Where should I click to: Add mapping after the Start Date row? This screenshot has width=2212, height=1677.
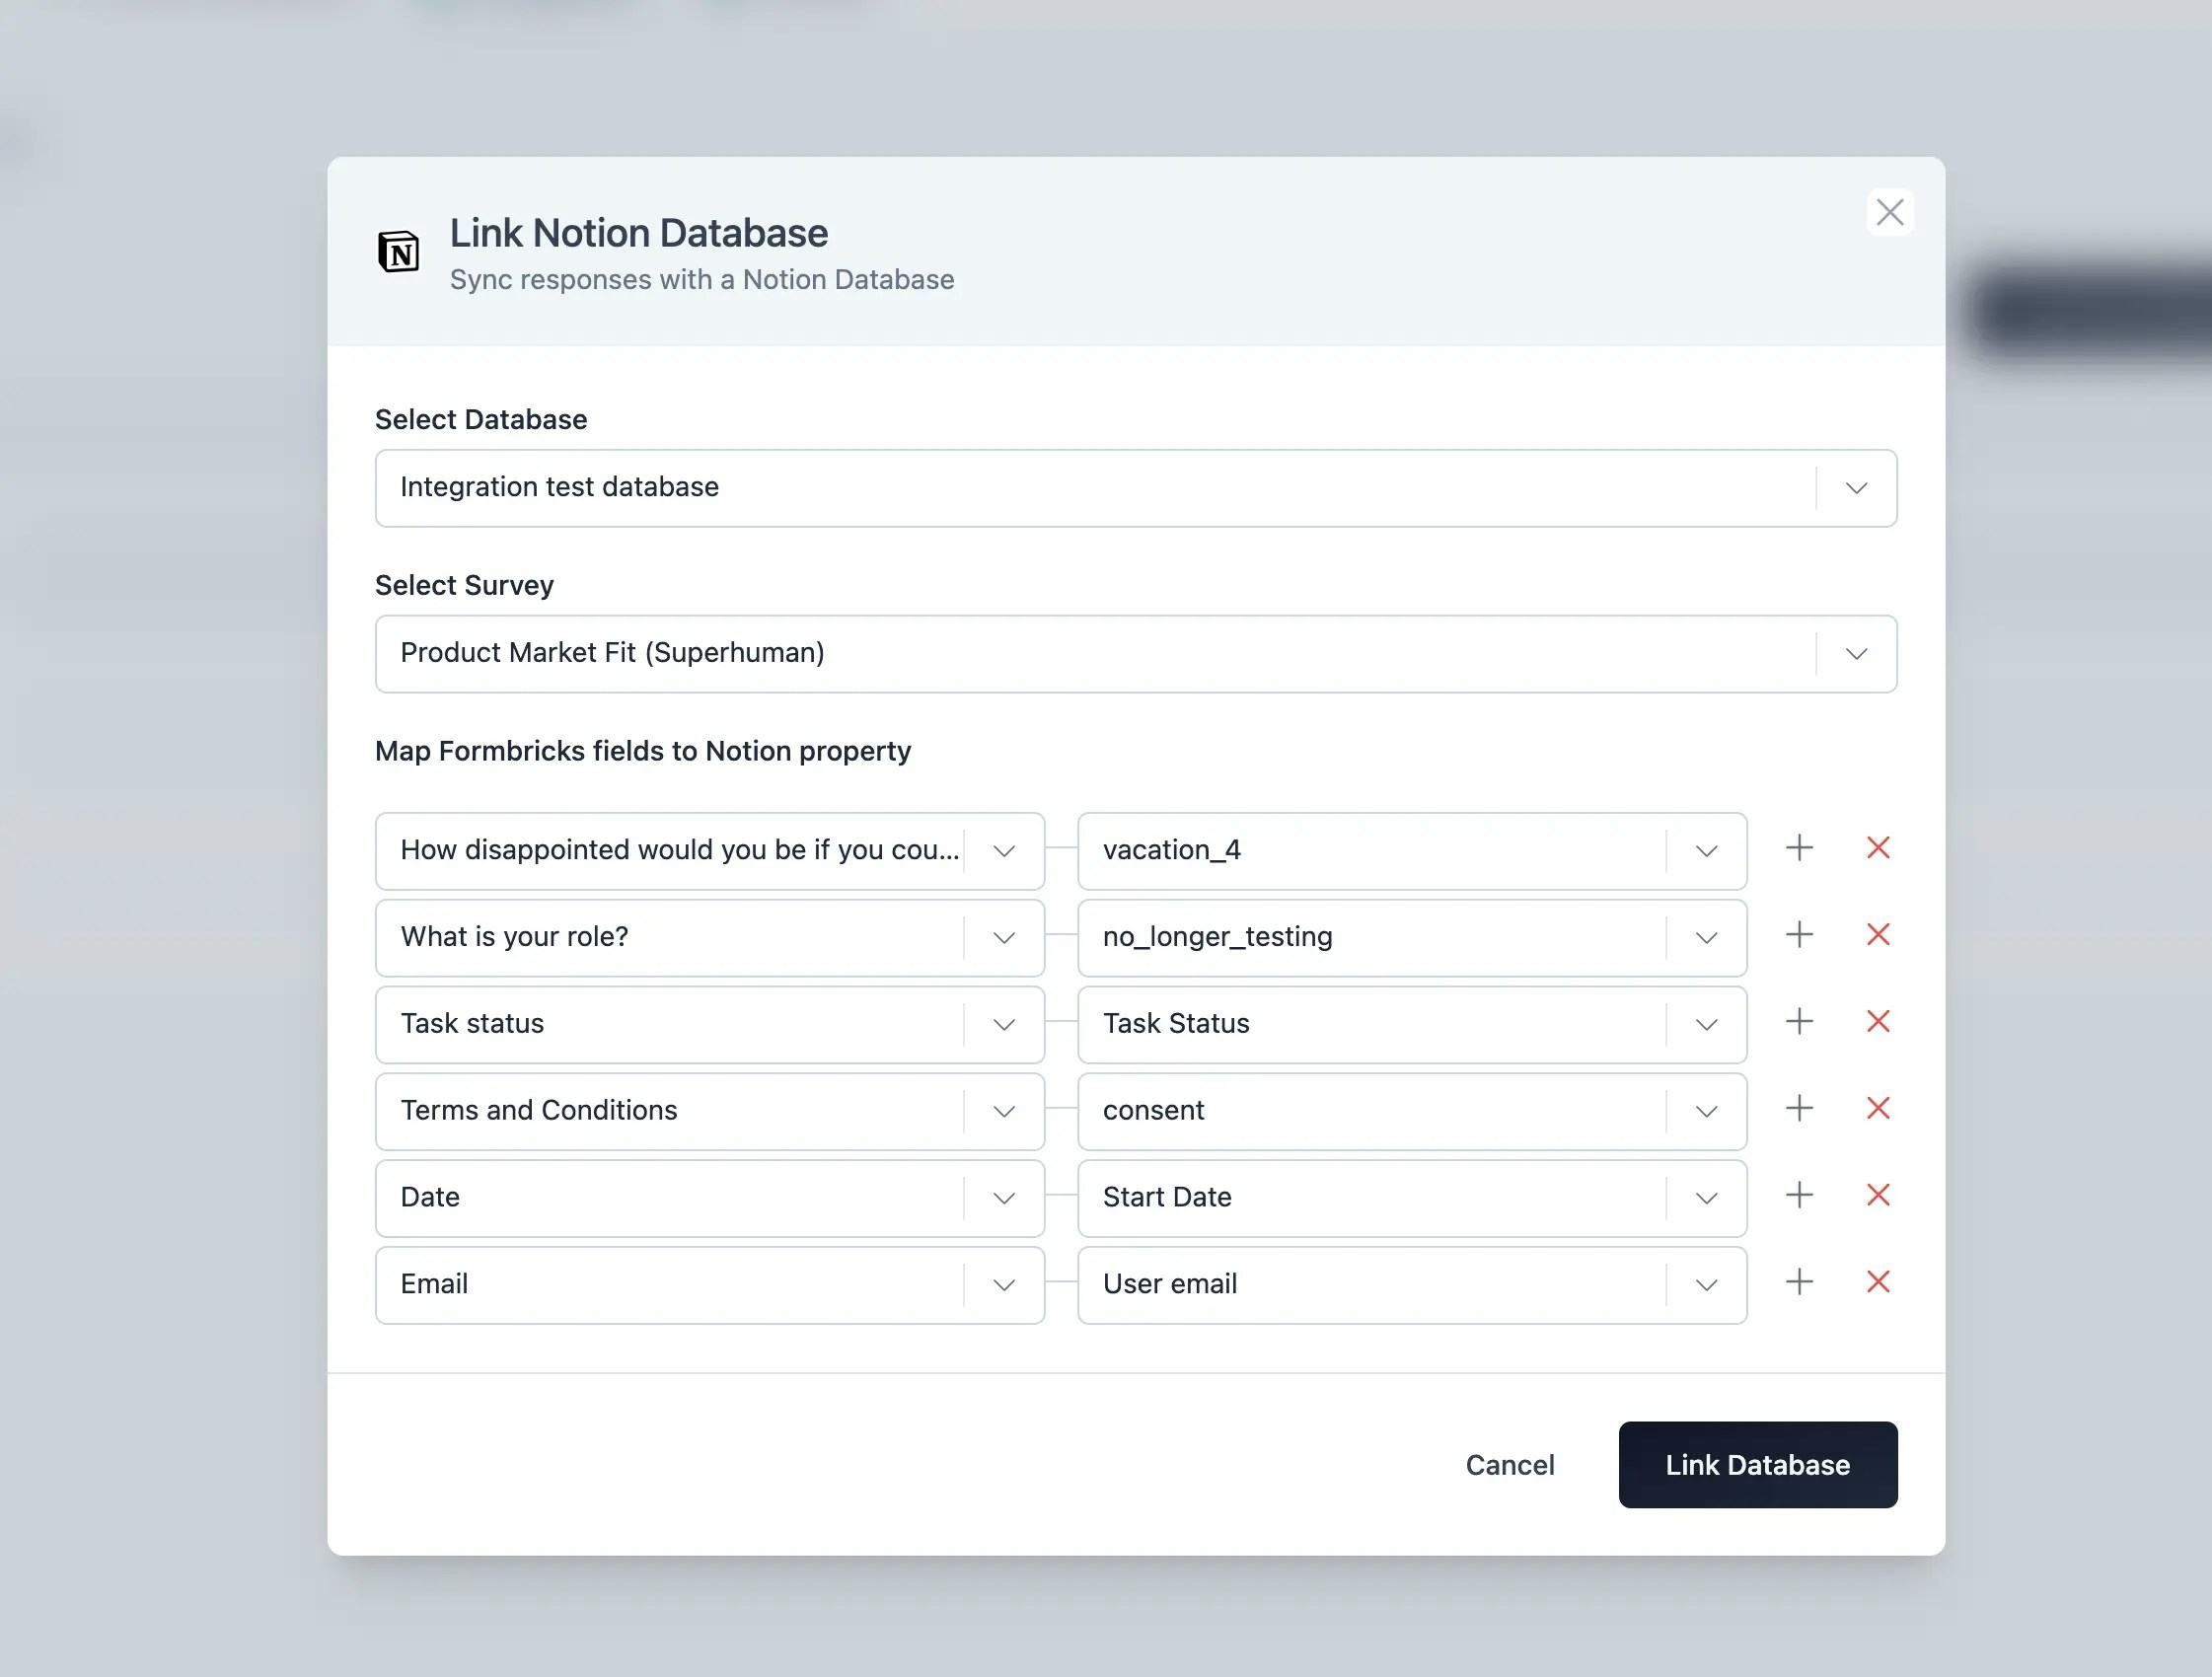pos(1799,1195)
